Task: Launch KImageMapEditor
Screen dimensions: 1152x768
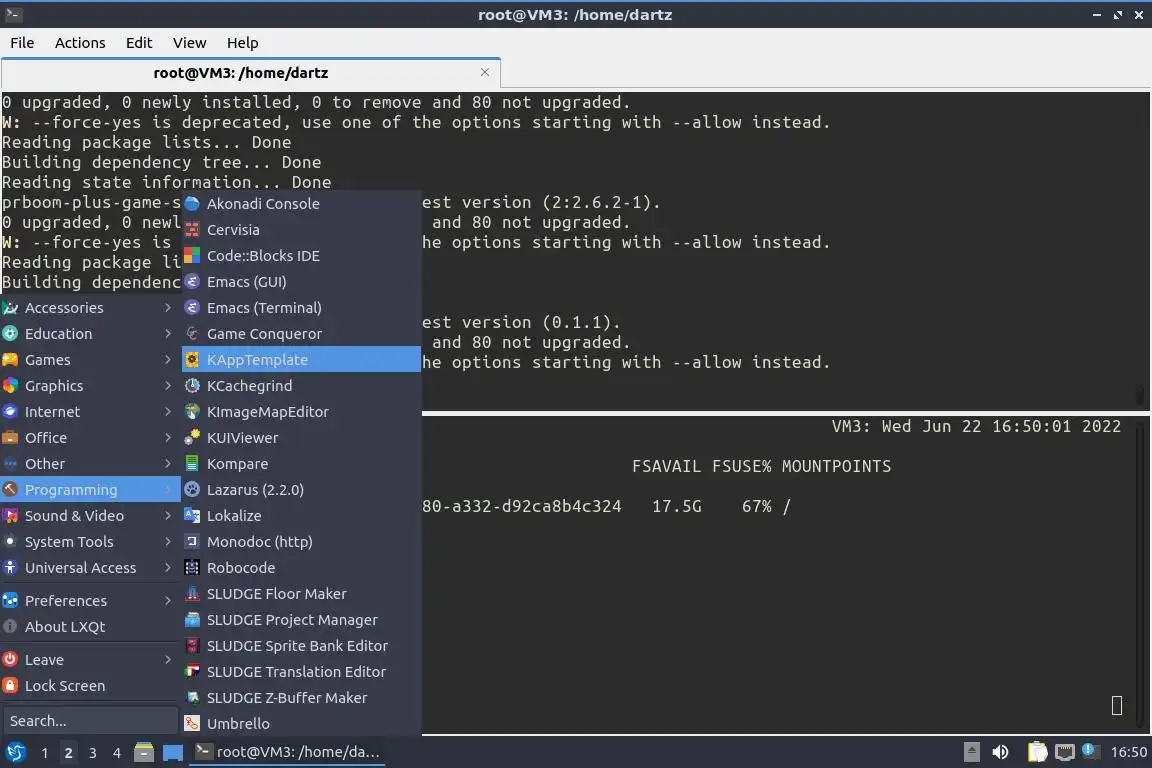Action: click(x=301, y=412)
